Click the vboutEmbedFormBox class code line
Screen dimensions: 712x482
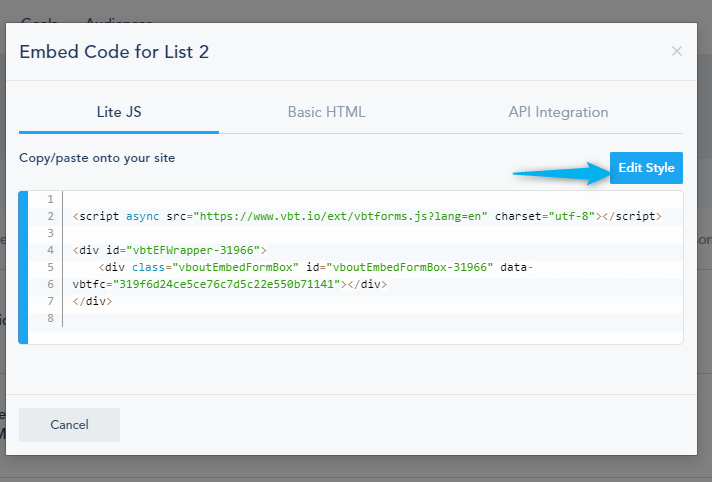point(316,267)
